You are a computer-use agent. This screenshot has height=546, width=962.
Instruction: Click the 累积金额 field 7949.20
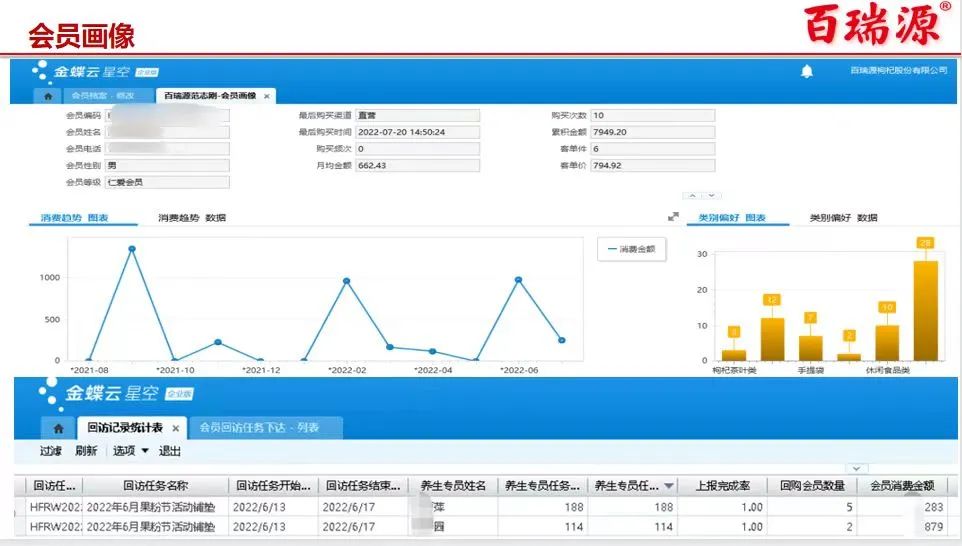[x=653, y=132]
